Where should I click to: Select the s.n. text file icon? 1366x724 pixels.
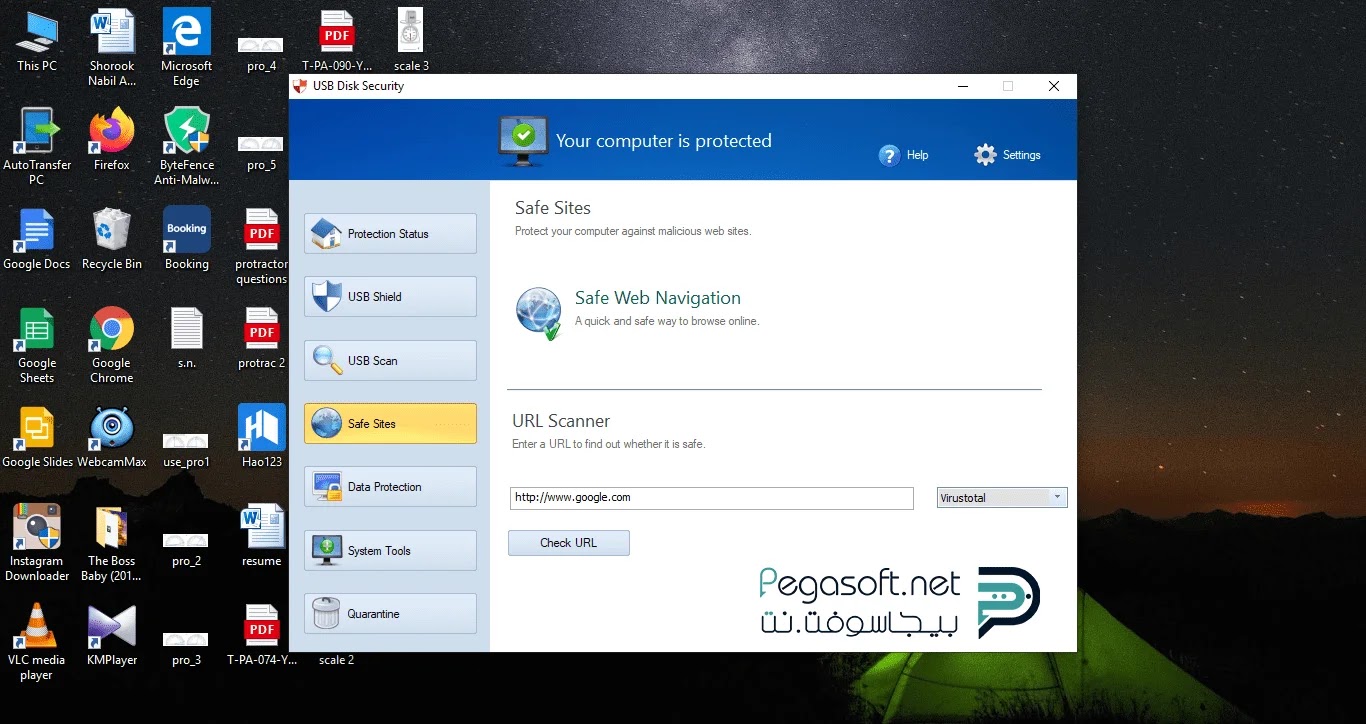coord(187,338)
